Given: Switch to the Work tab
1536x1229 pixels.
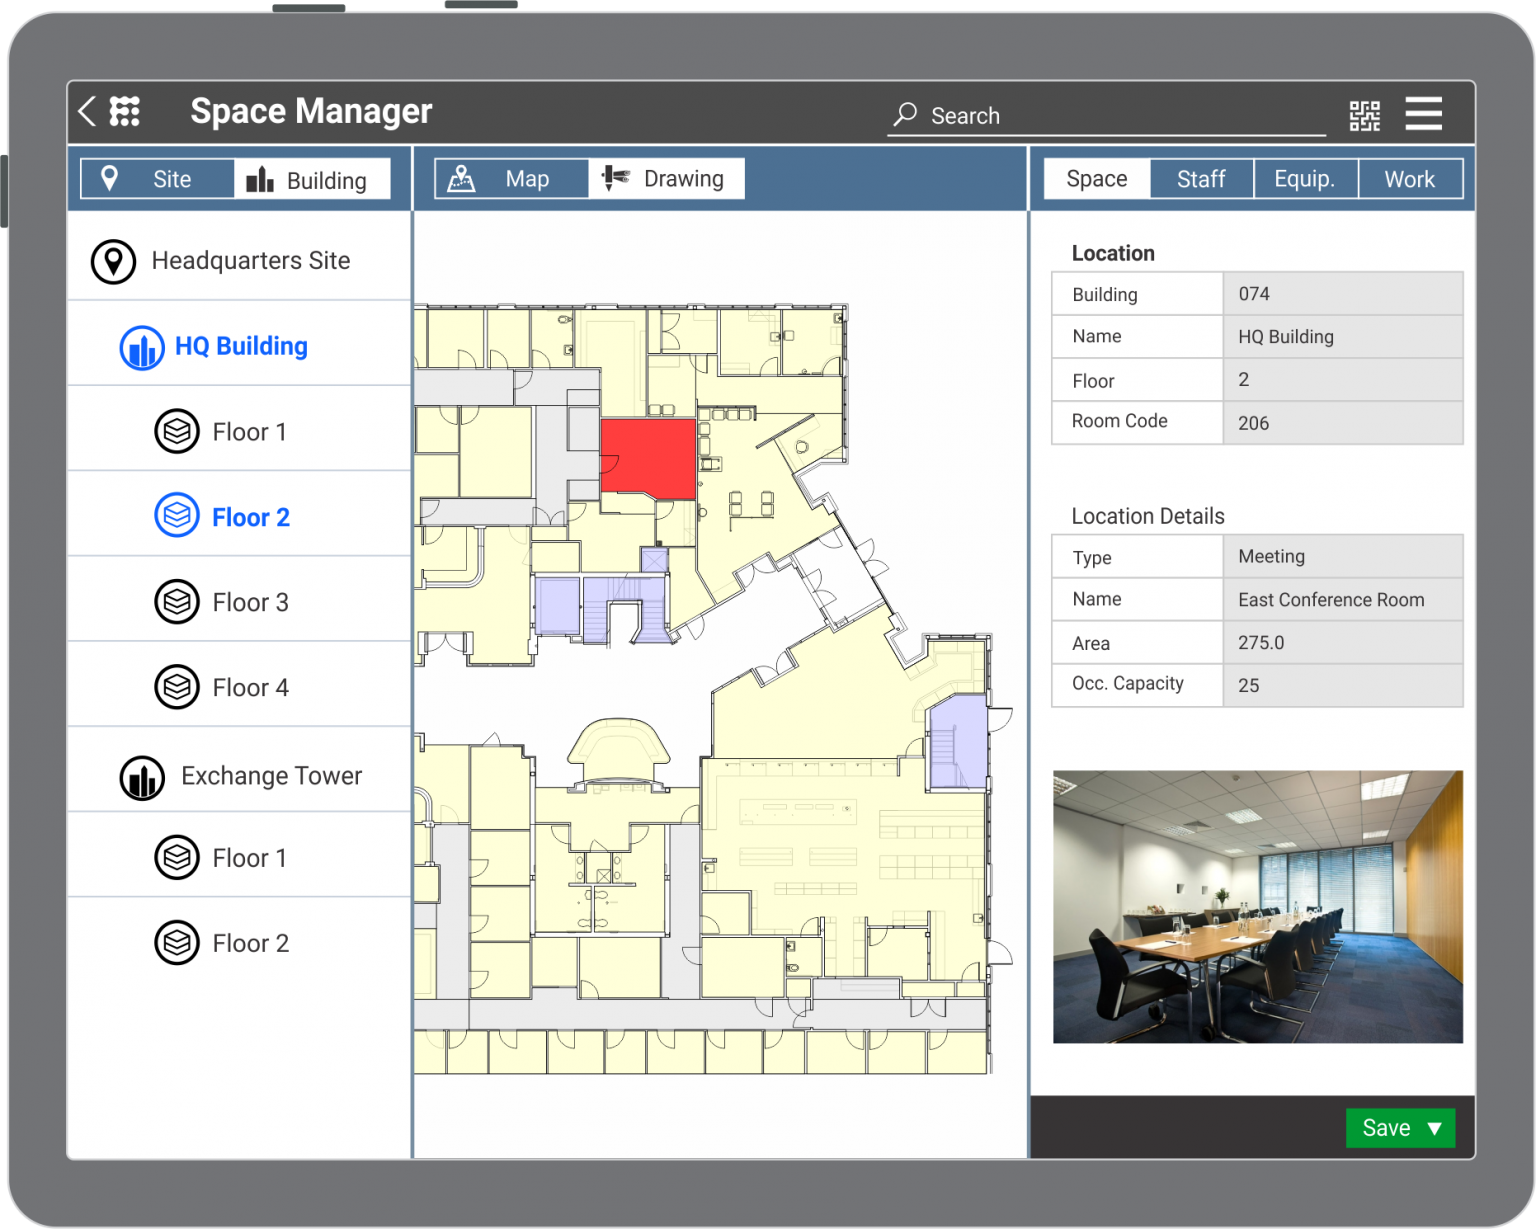Looking at the screenshot, I should point(1410,178).
